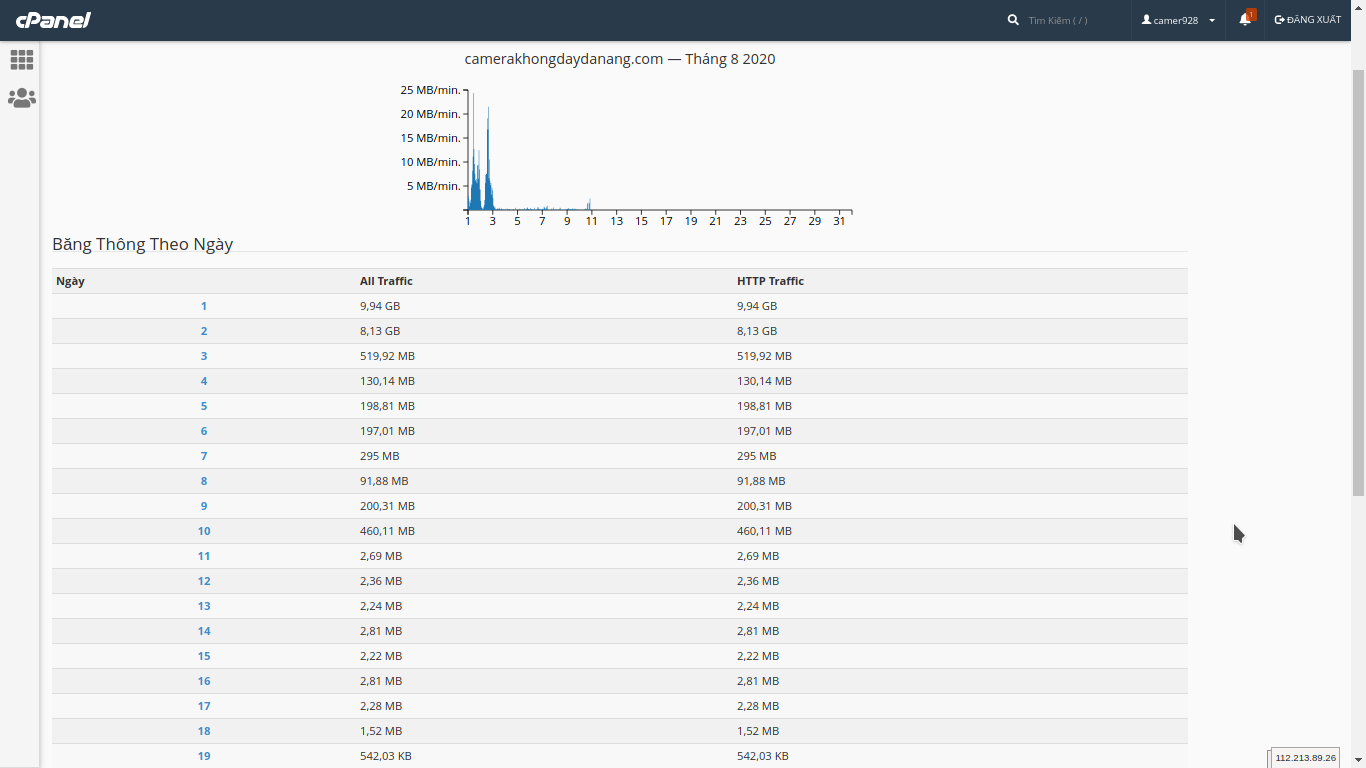Select 91,88 MB in HTTP Traffic column
Viewport: 1366px width, 768px height.
pos(761,481)
